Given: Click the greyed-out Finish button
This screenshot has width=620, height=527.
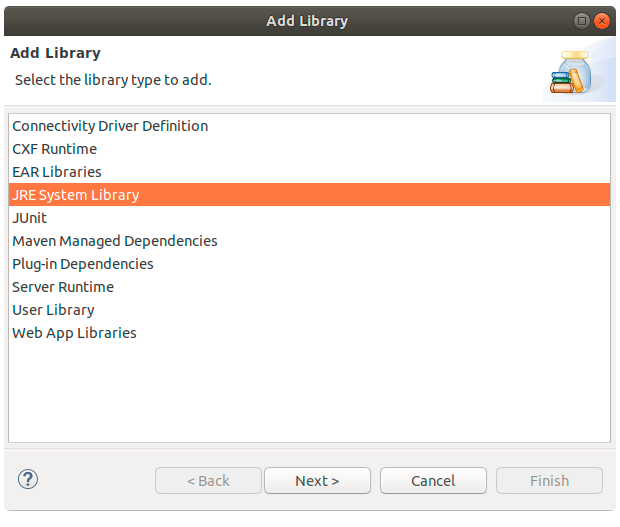Looking at the screenshot, I should coord(550,481).
